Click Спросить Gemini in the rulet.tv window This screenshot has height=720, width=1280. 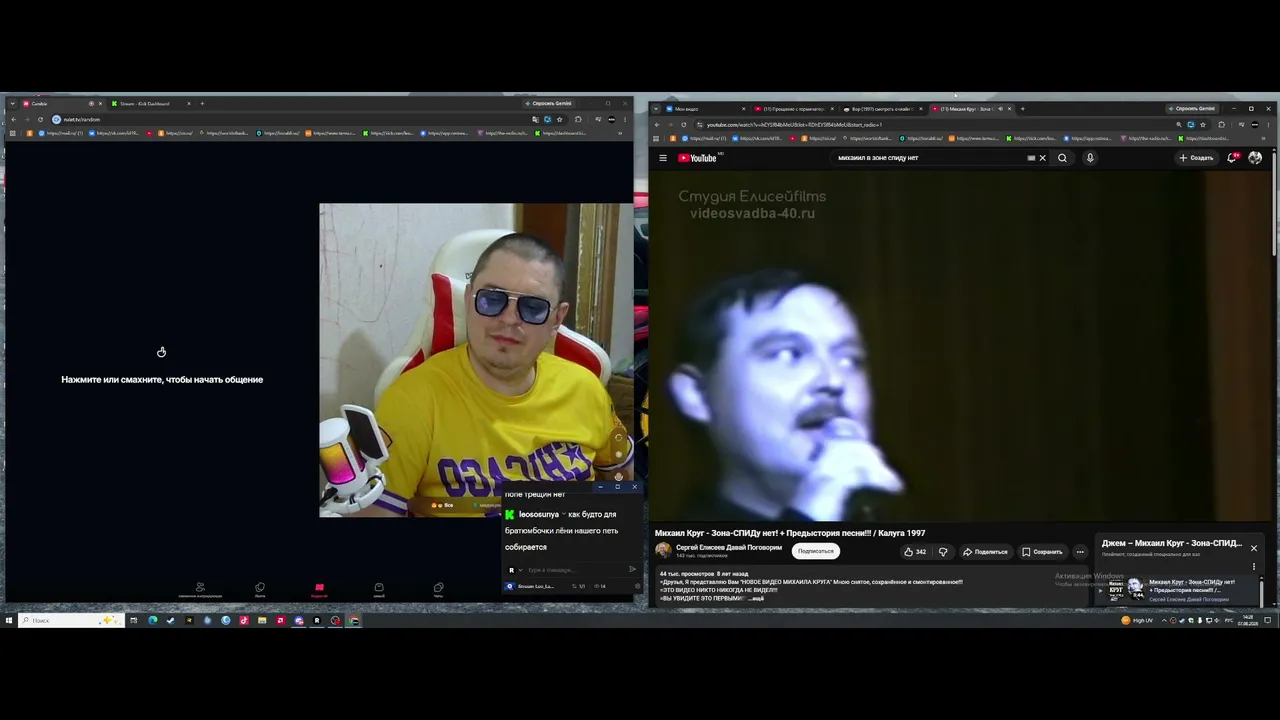[x=549, y=104]
